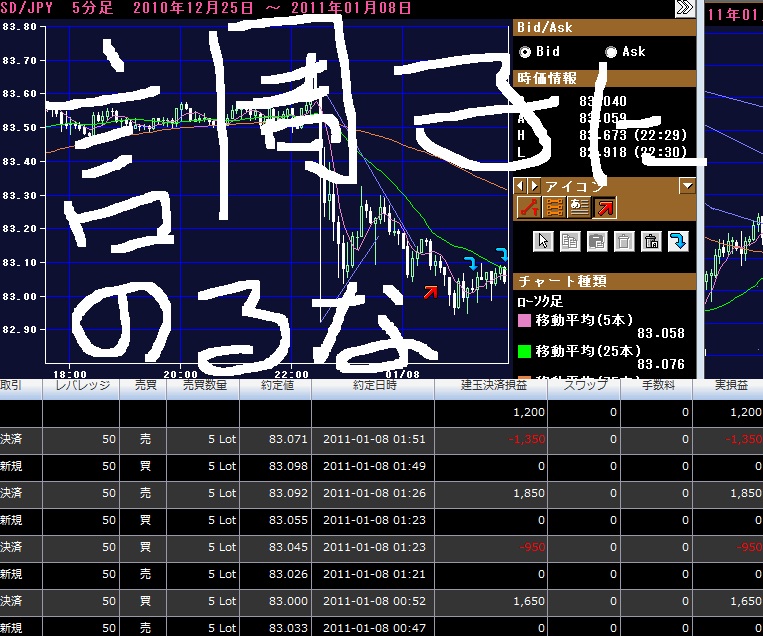Select the Ask radio button
This screenshot has width=763, height=636.
point(611,52)
